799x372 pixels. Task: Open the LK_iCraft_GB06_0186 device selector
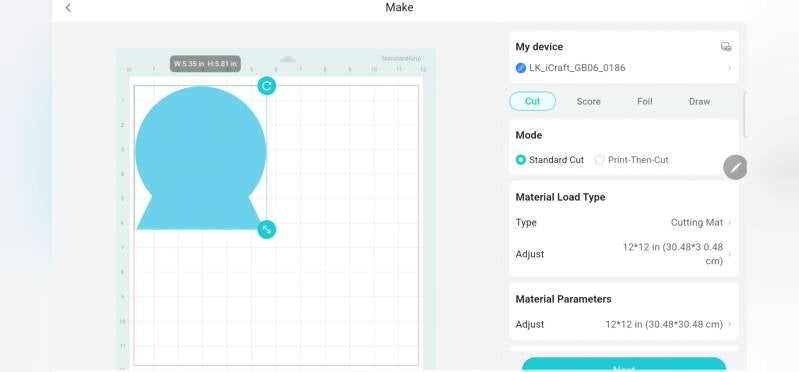[x=624, y=68]
